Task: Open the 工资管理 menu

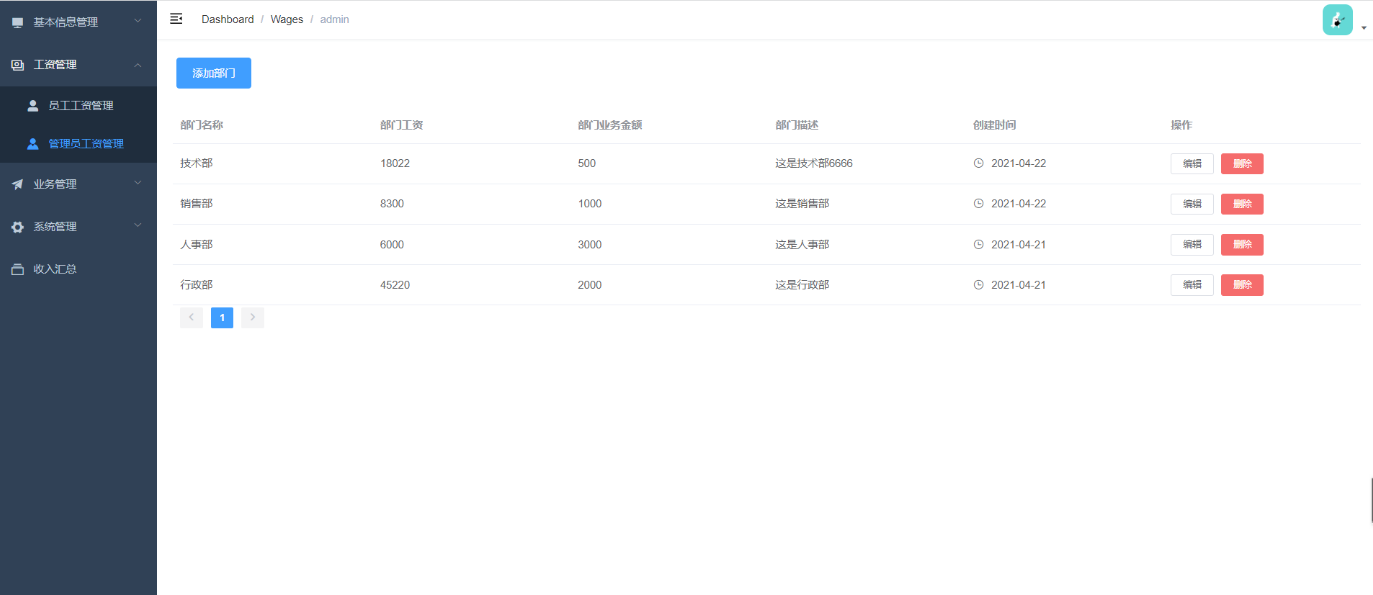Action: point(78,64)
